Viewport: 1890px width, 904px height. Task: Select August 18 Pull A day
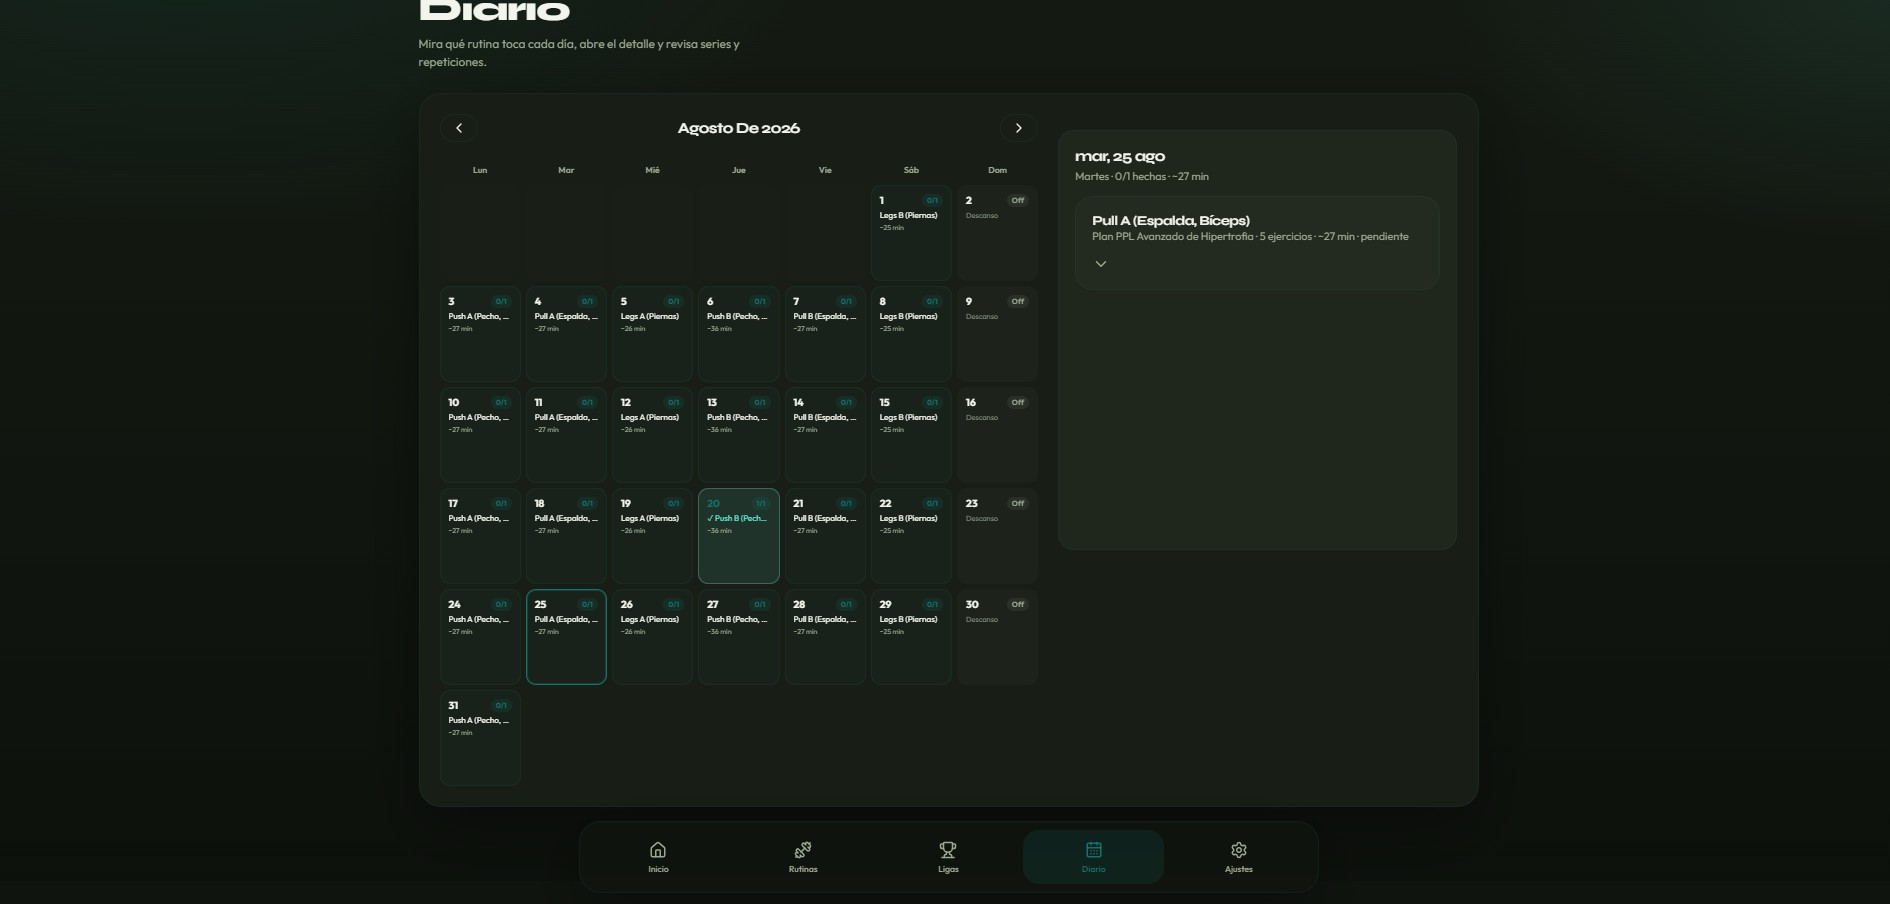point(566,536)
